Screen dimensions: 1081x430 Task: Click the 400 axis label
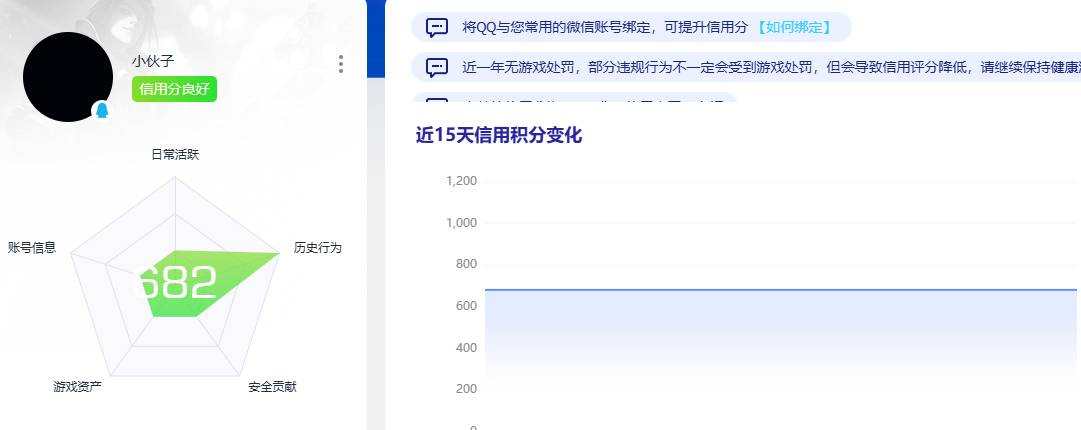pos(466,347)
